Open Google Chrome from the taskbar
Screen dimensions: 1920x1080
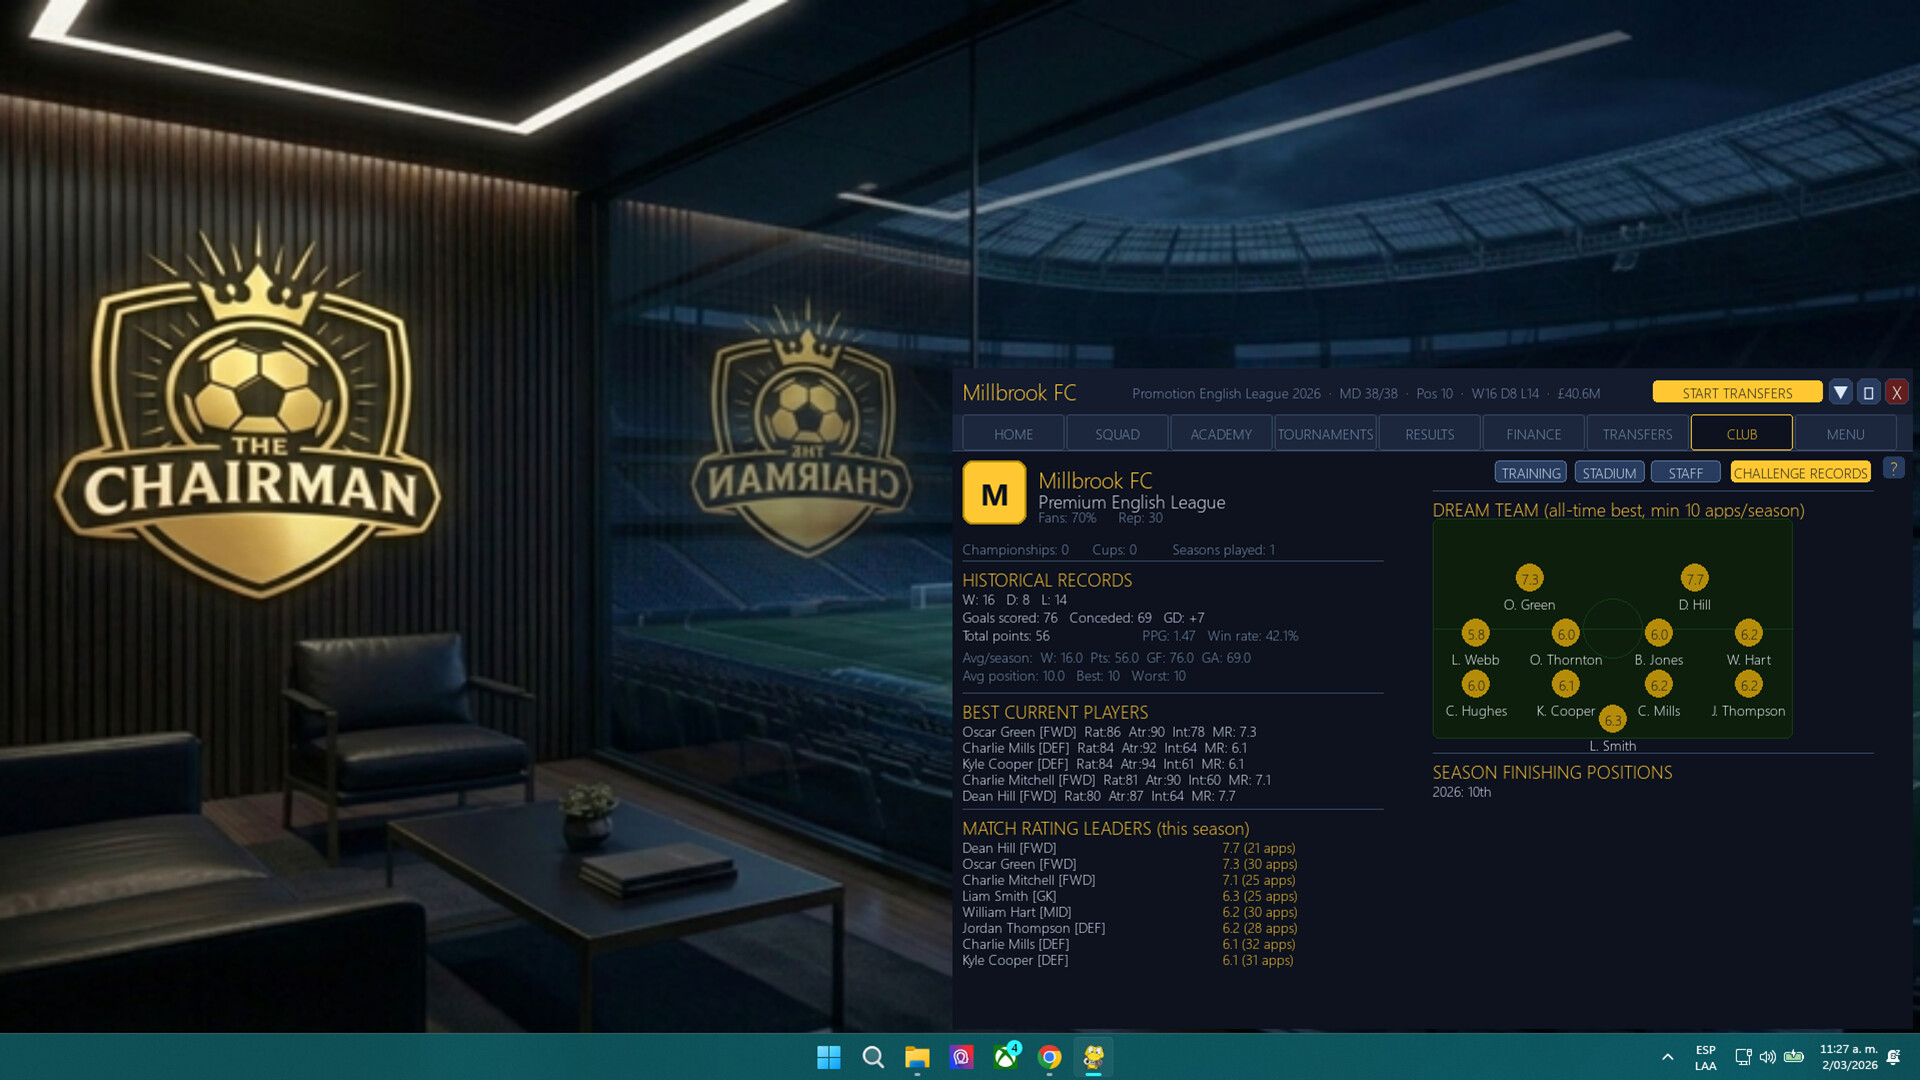coord(1049,1057)
